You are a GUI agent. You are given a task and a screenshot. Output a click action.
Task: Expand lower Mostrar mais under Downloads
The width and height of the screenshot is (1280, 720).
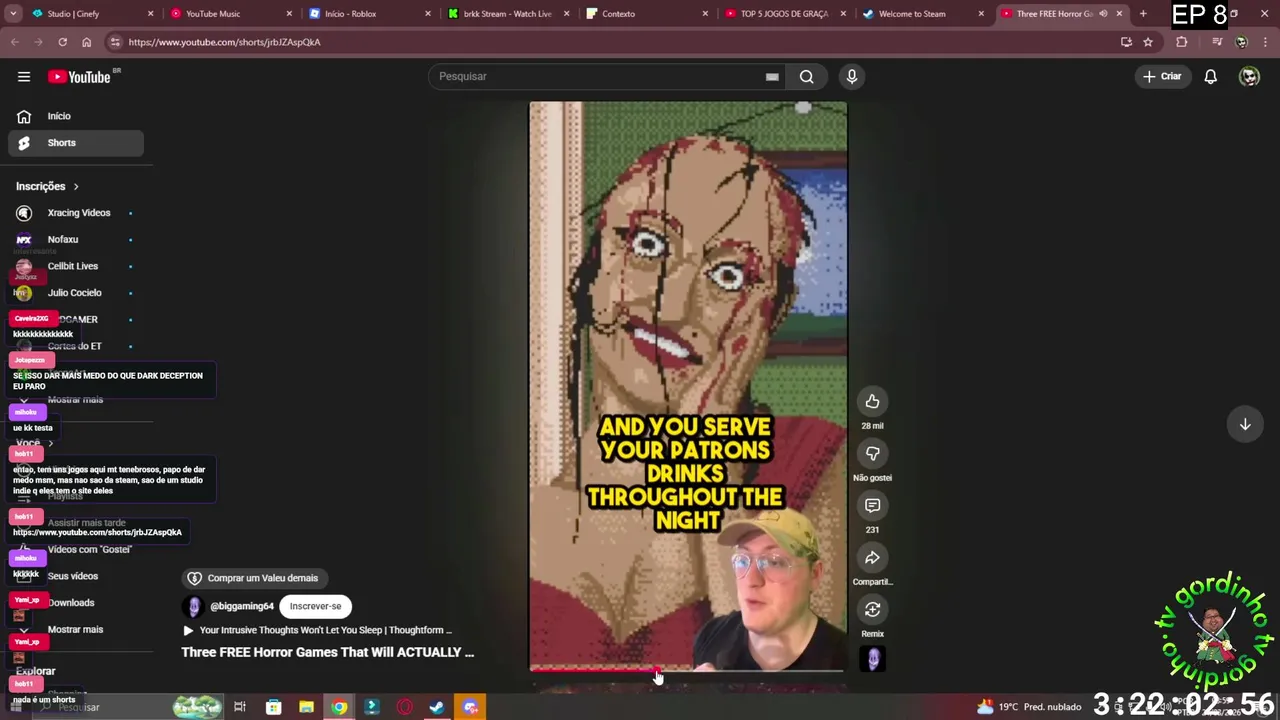point(75,629)
